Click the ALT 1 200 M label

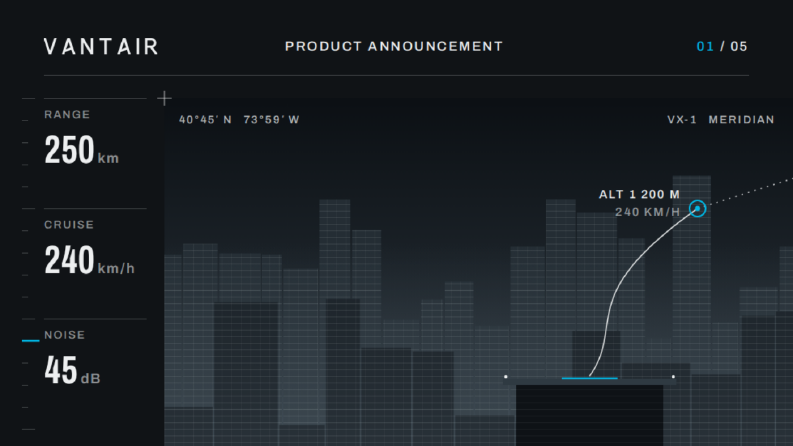point(639,195)
